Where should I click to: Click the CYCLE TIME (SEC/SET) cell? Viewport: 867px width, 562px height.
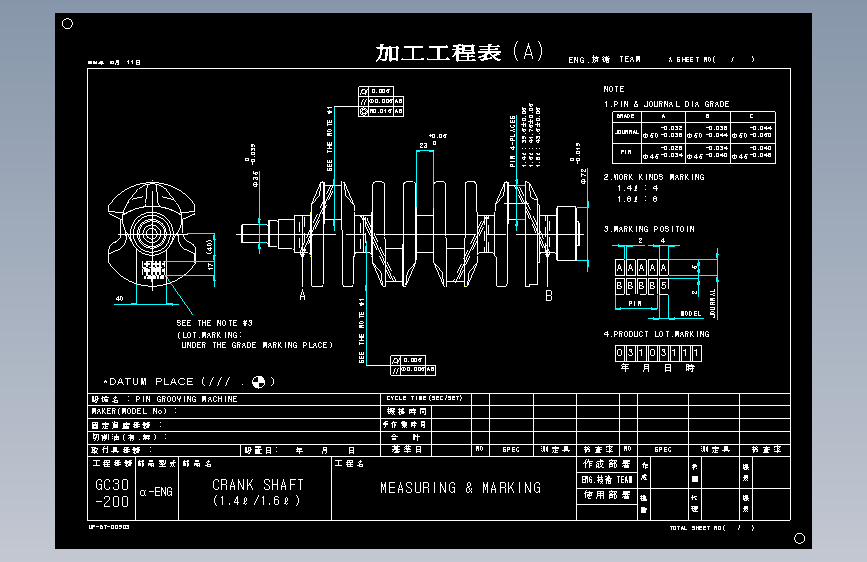point(425,398)
